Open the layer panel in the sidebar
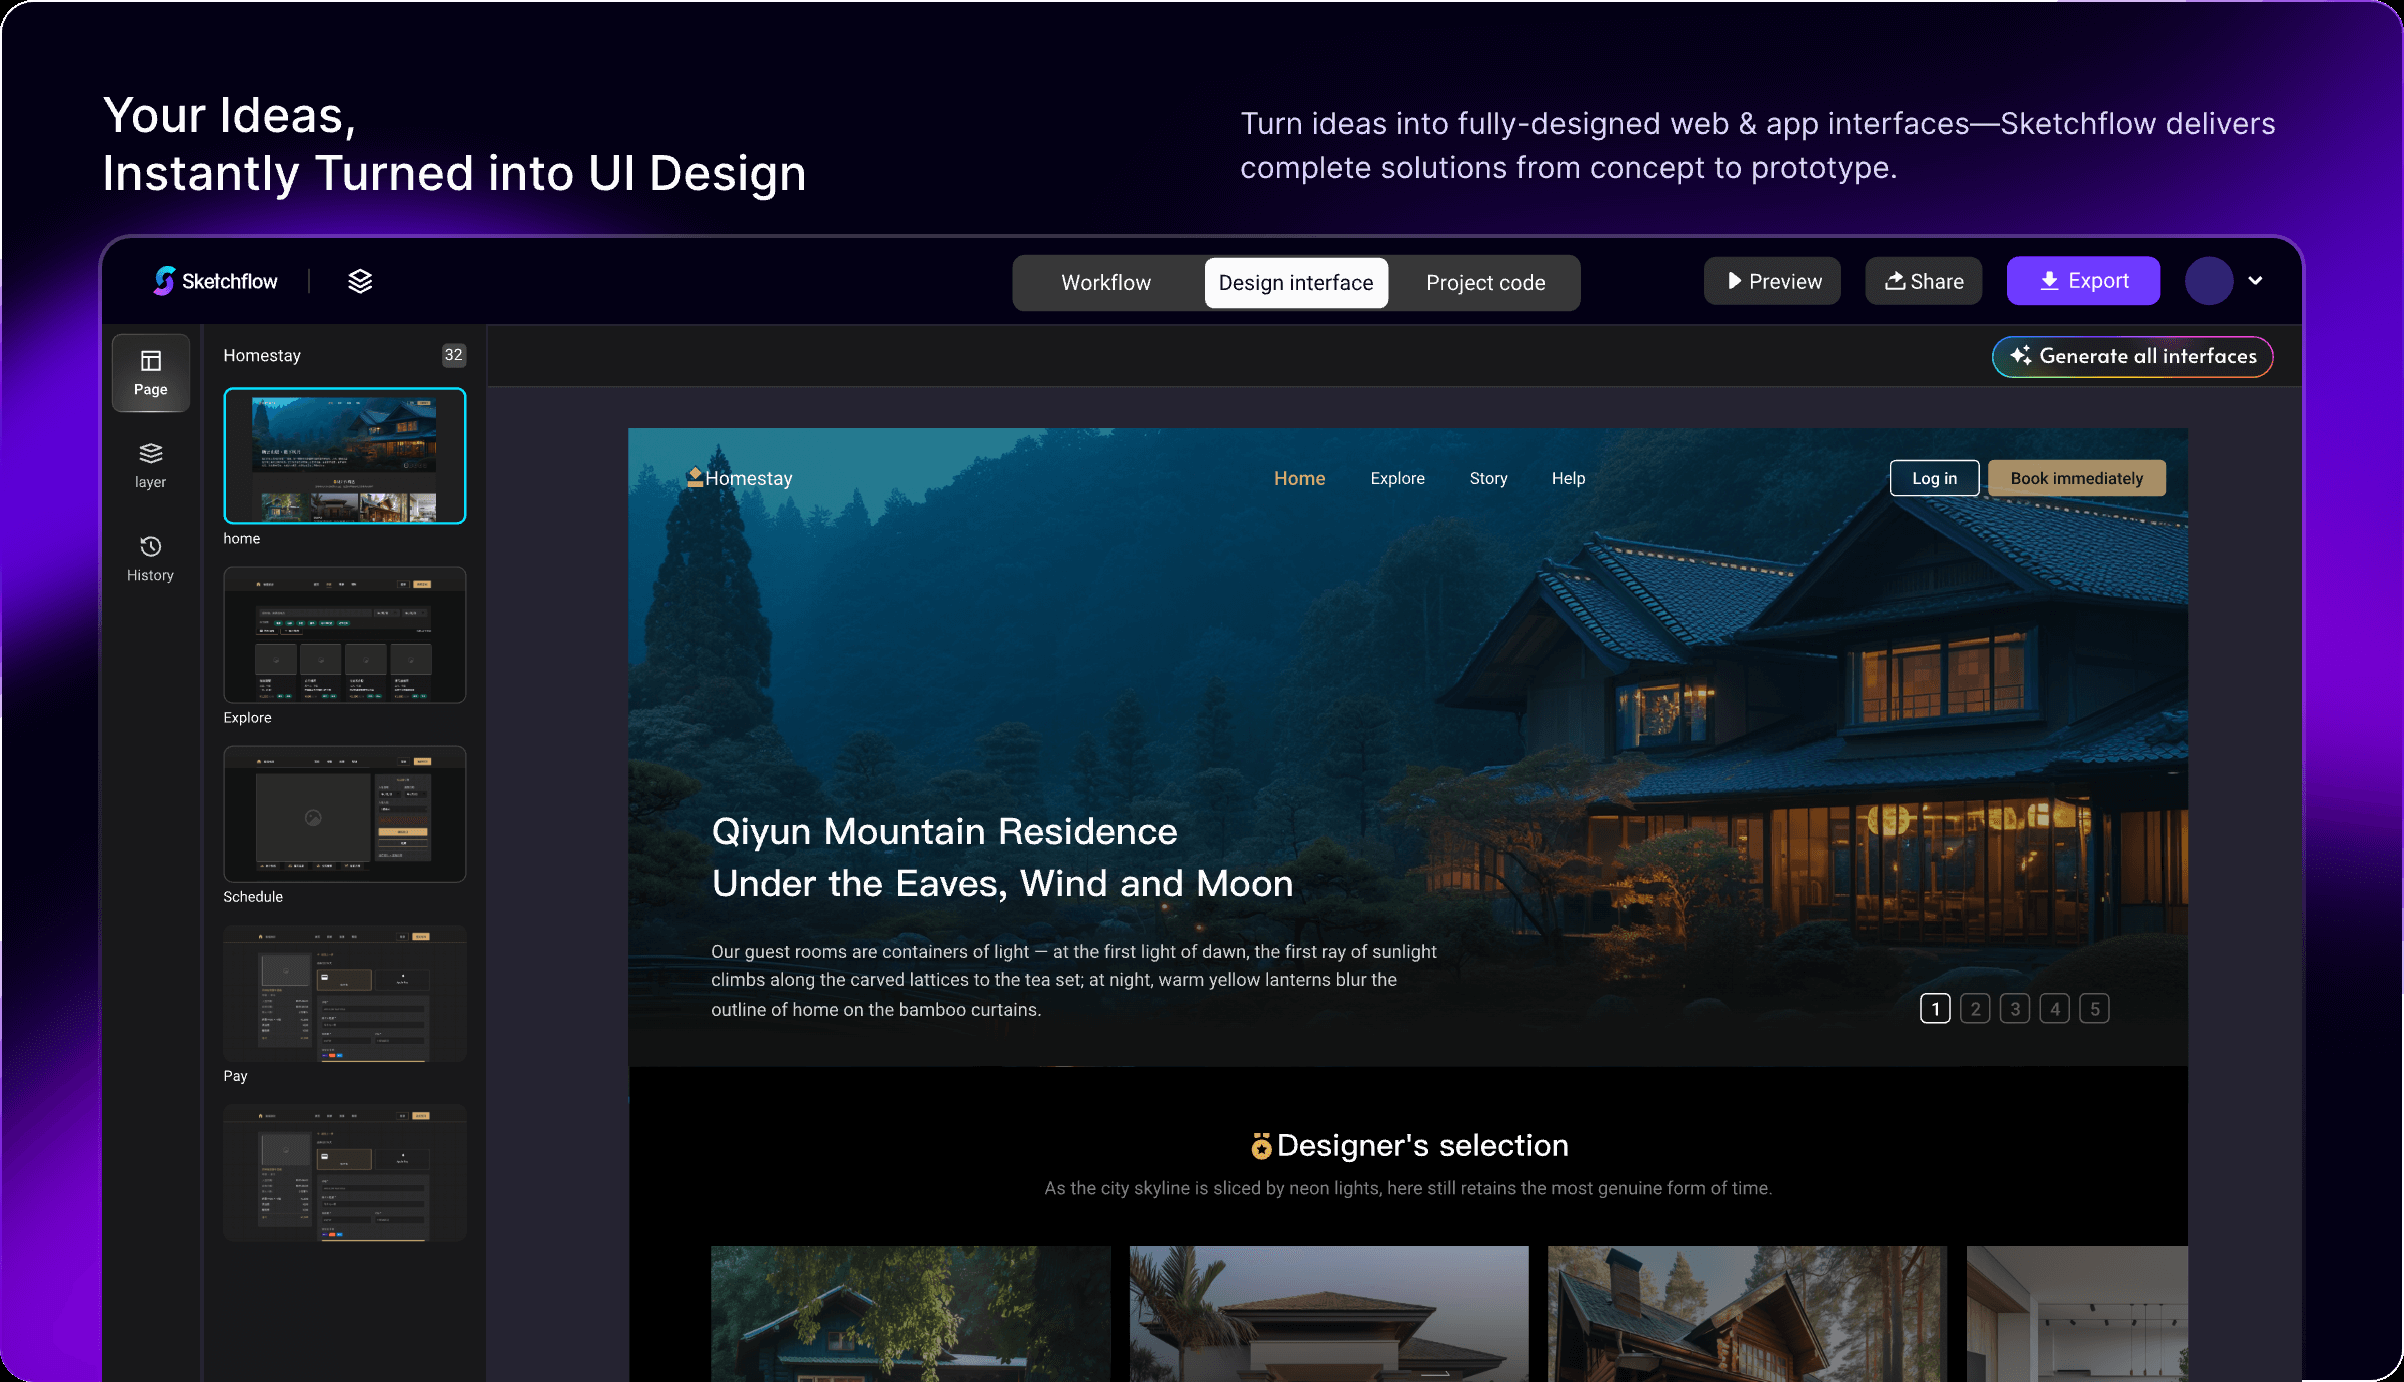2404x1382 pixels. 151,465
